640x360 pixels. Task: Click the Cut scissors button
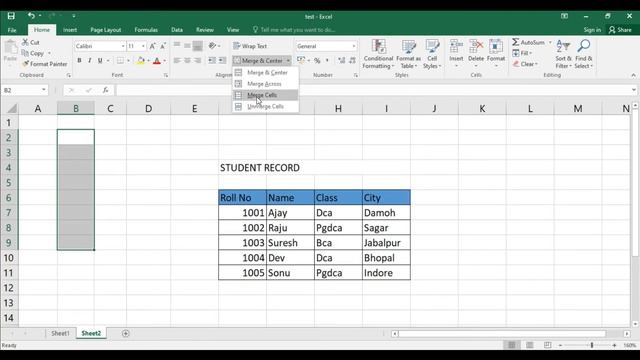pyautogui.click(x=31, y=42)
